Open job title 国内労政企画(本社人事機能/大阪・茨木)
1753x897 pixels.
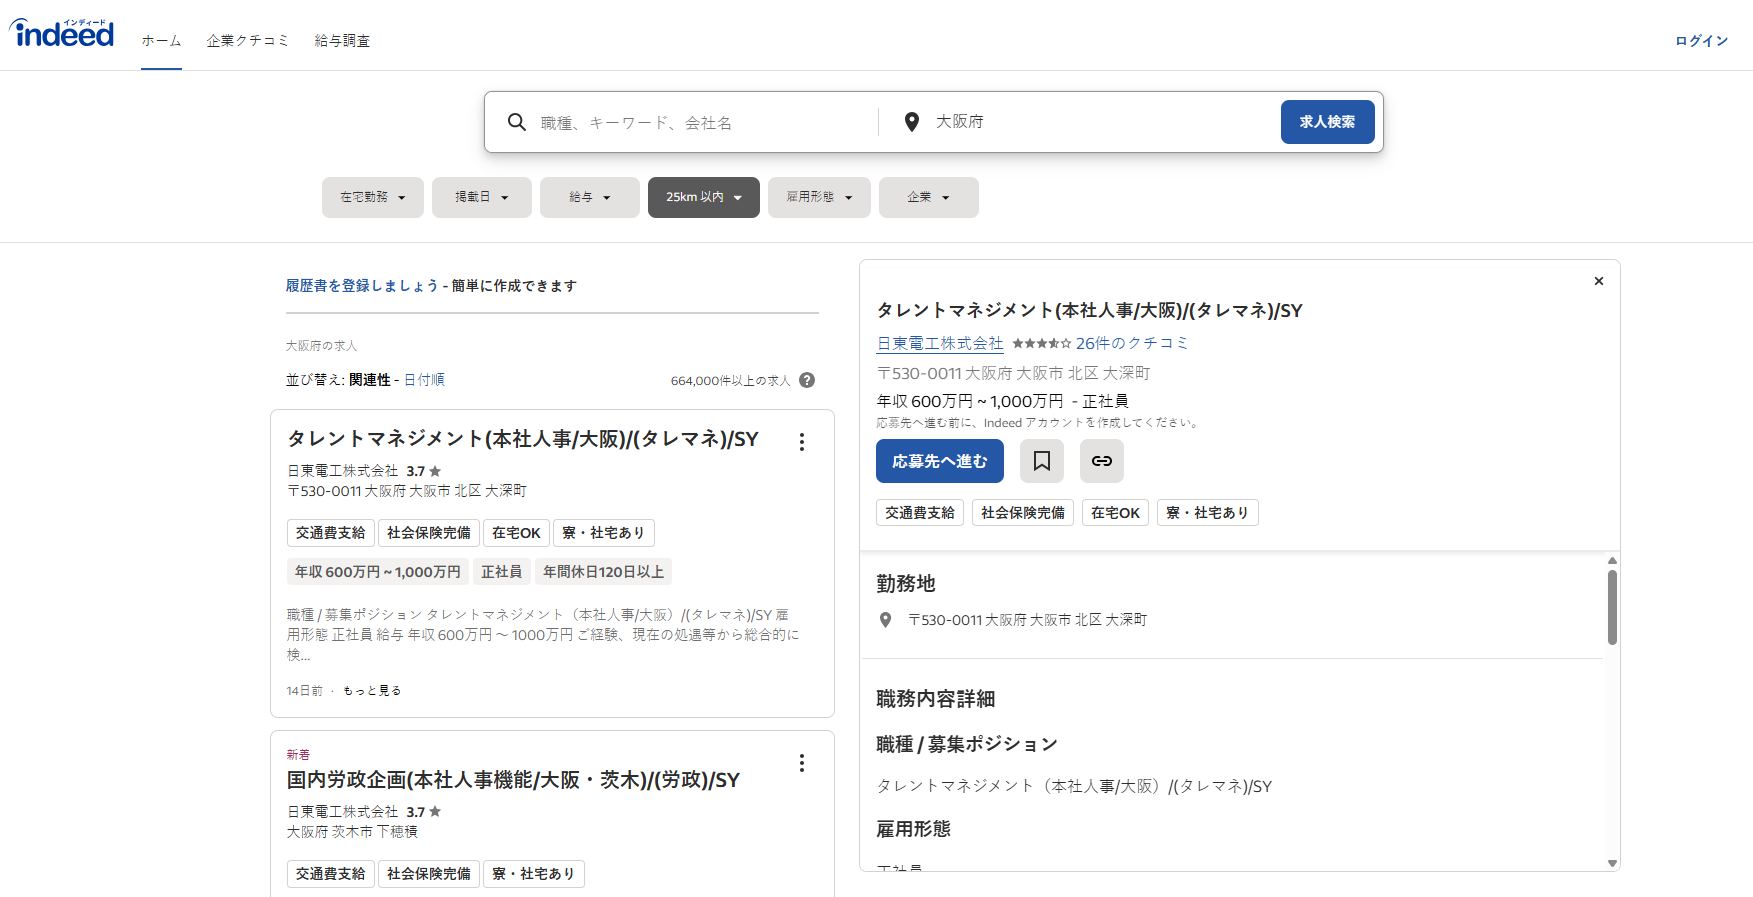(513, 780)
